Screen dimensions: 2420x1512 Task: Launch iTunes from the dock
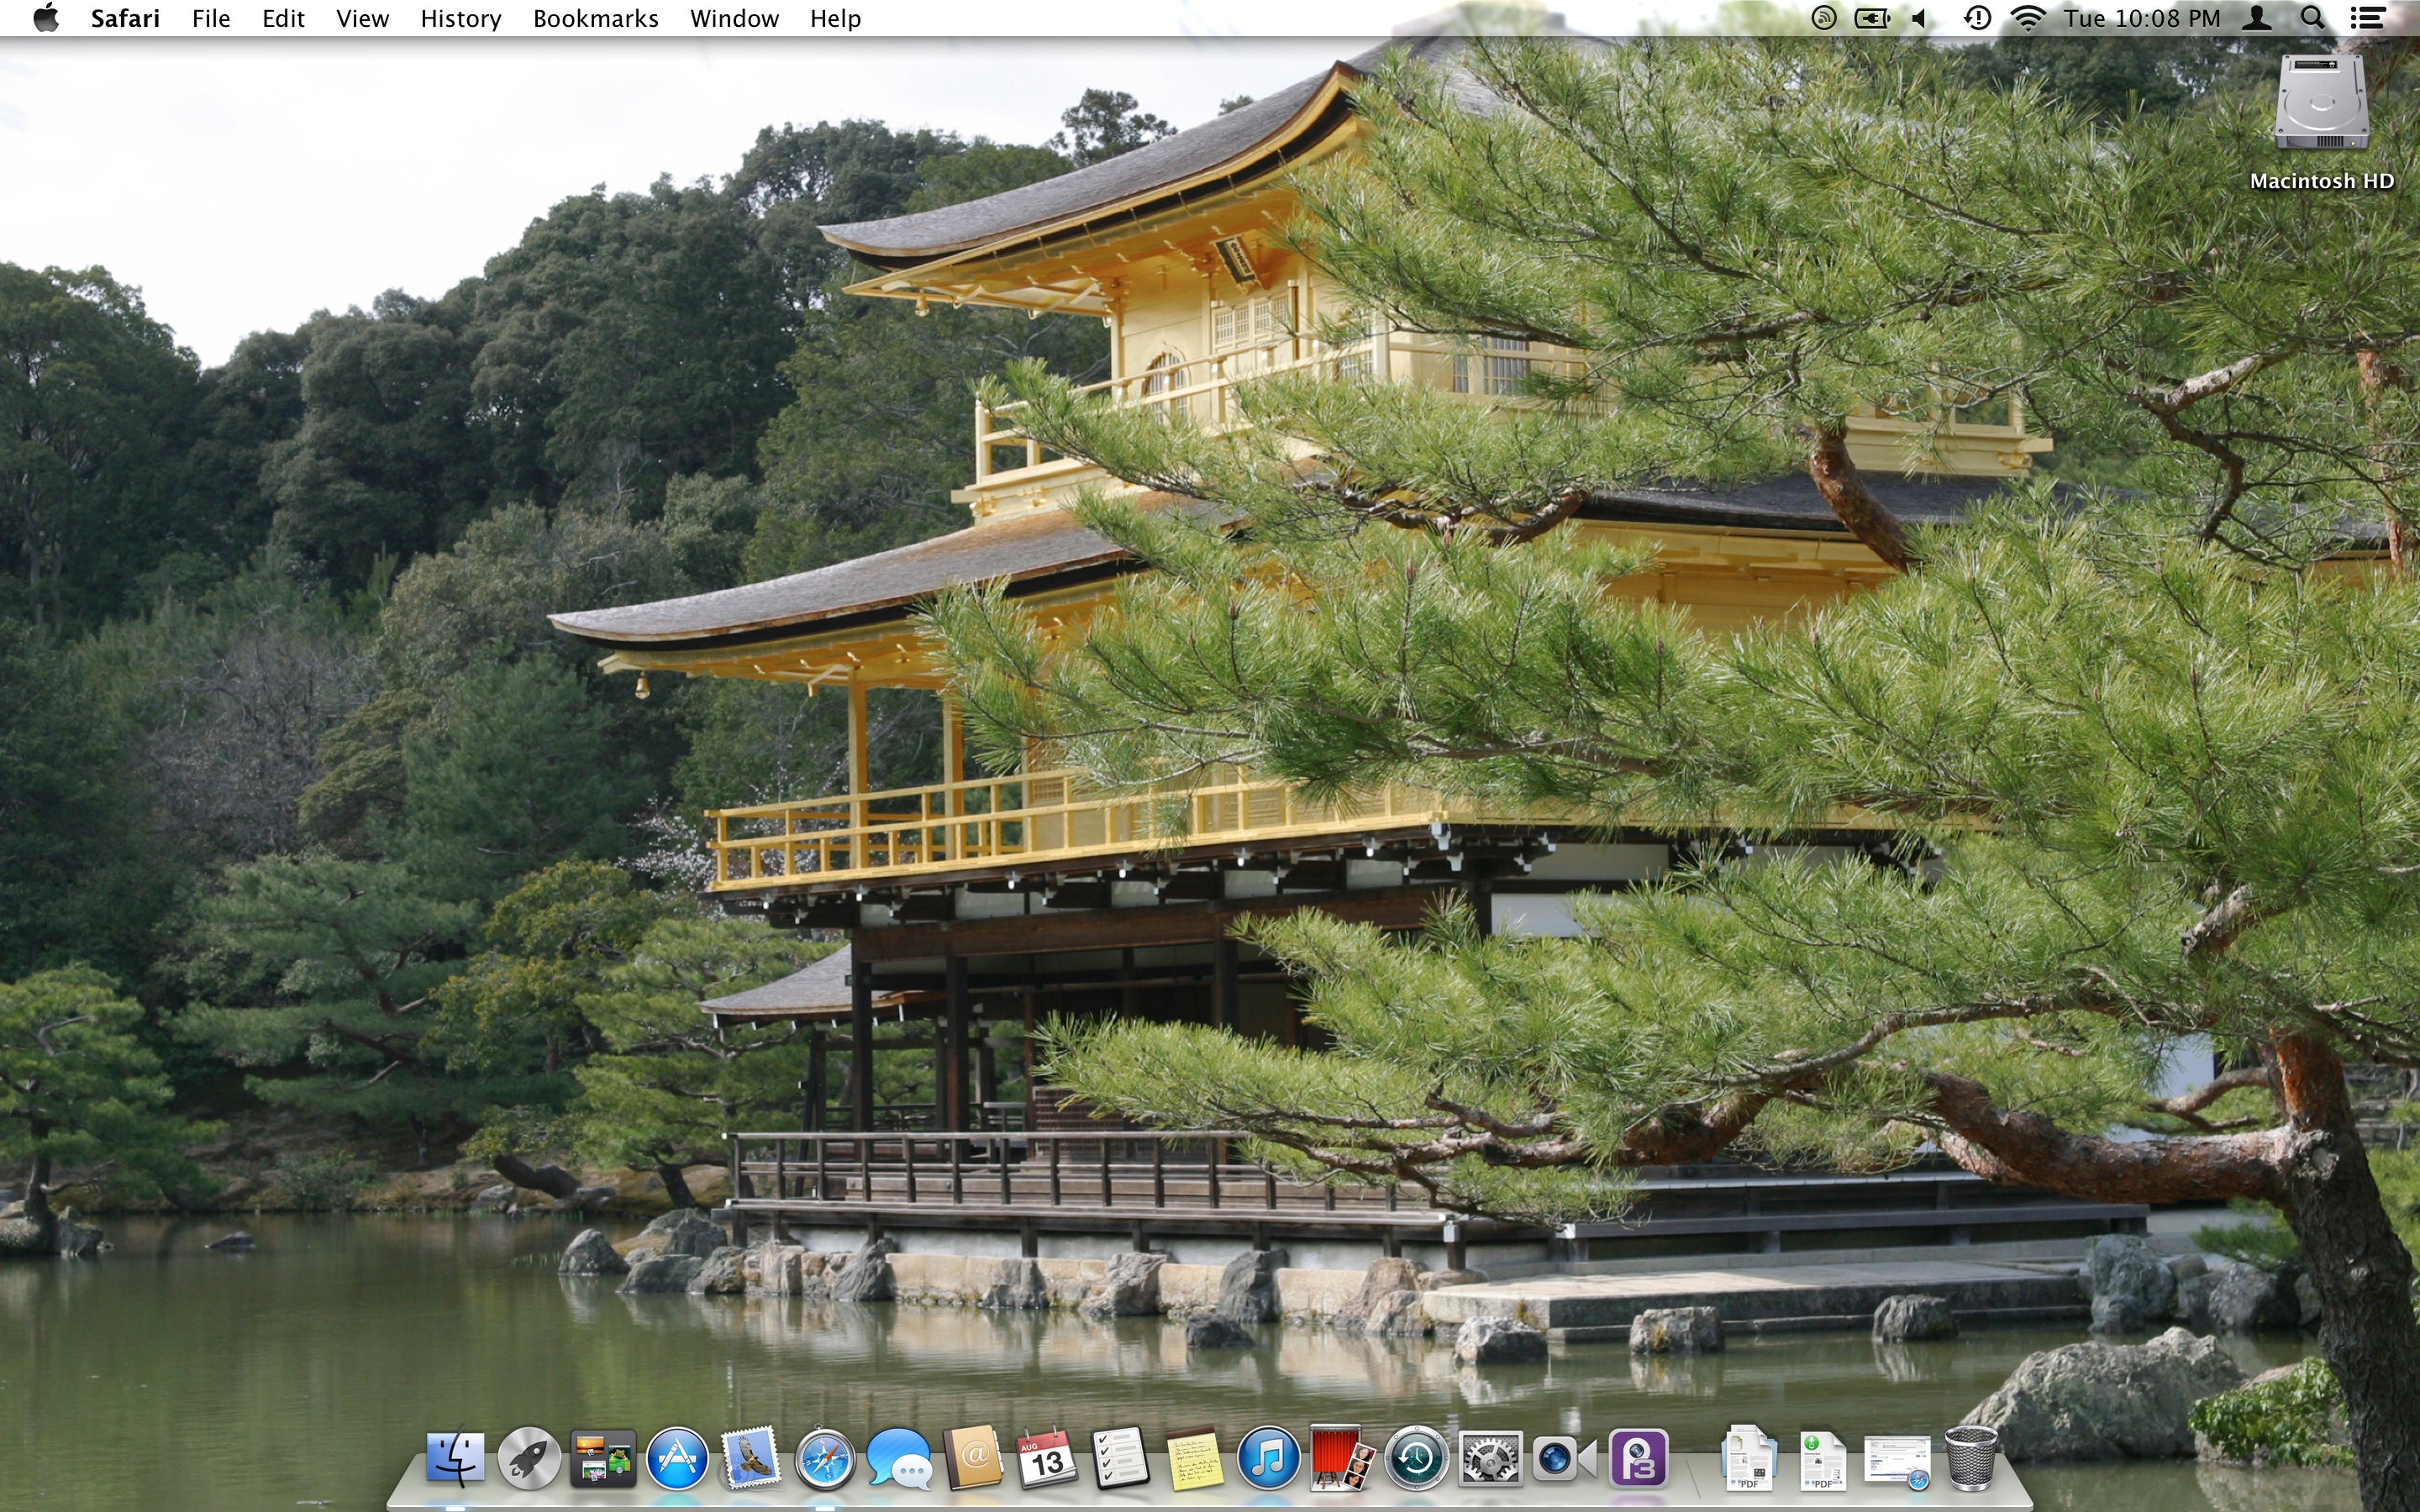1268,1458
